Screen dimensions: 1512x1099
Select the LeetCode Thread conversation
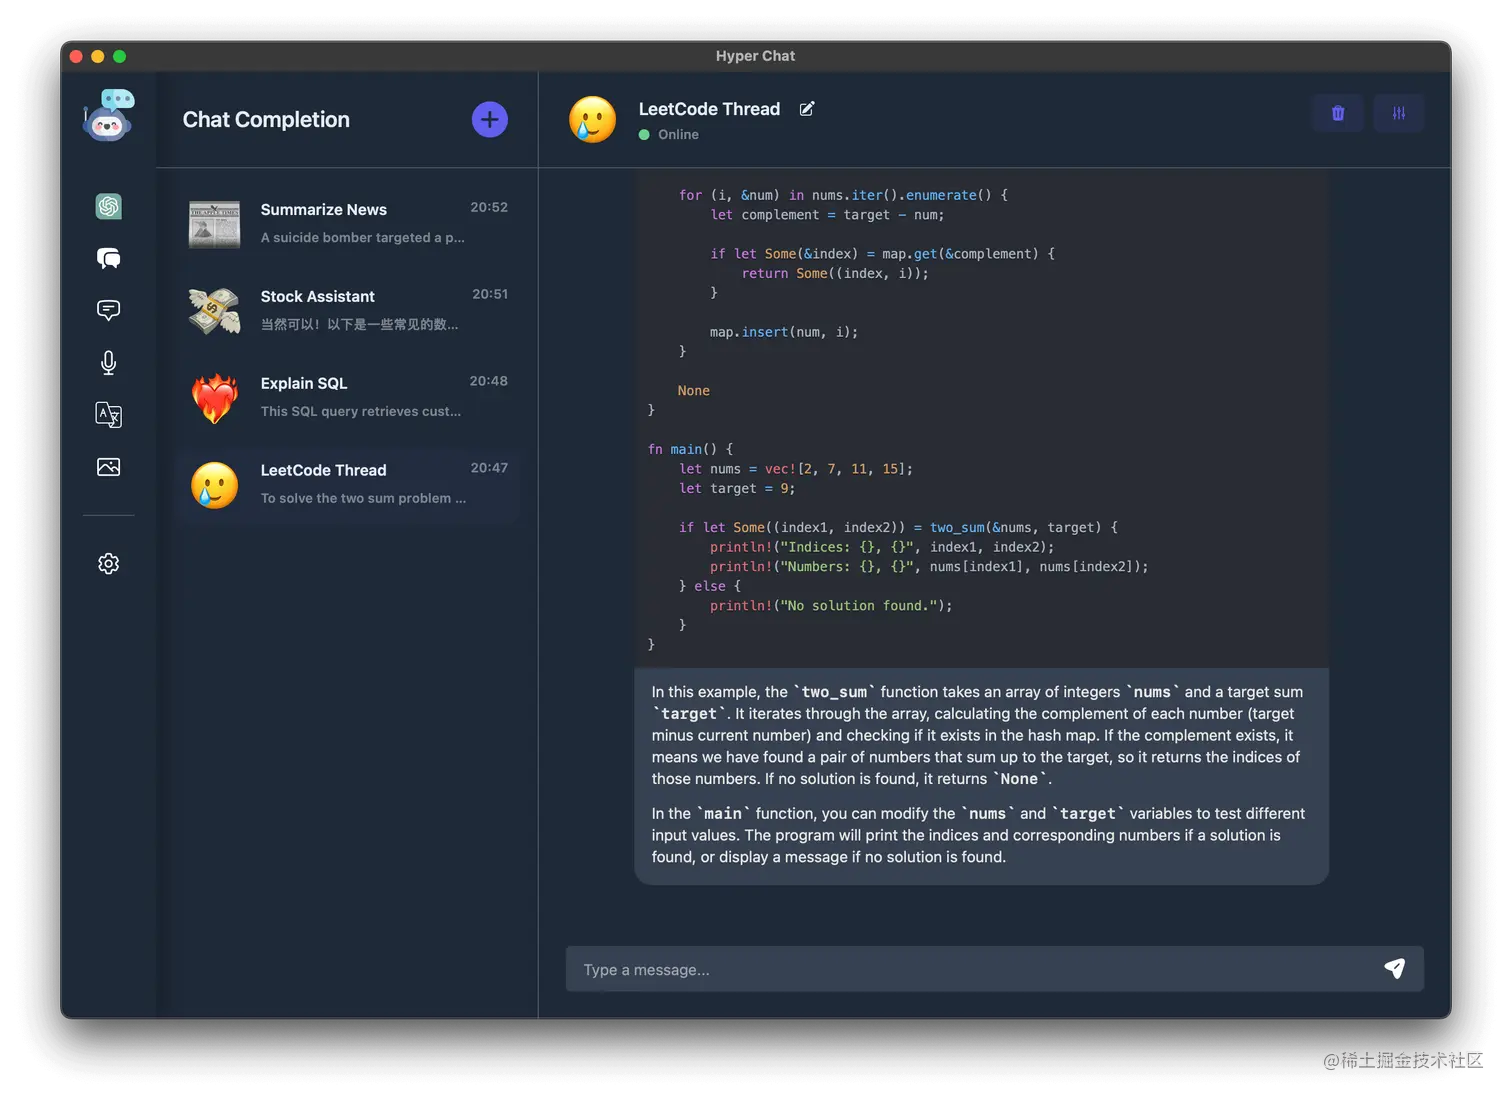pyautogui.click(x=347, y=484)
